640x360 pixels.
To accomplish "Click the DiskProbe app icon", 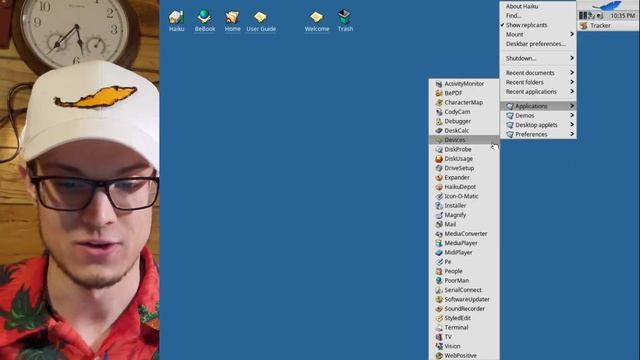I will [439, 149].
